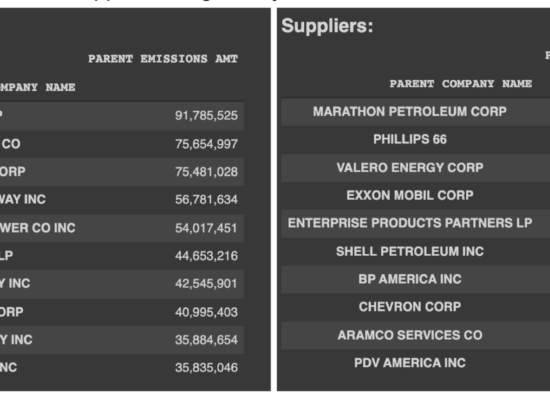Click the Suppliers: section heading
Viewport: 550px width, 400px height.
click(327, 26)
